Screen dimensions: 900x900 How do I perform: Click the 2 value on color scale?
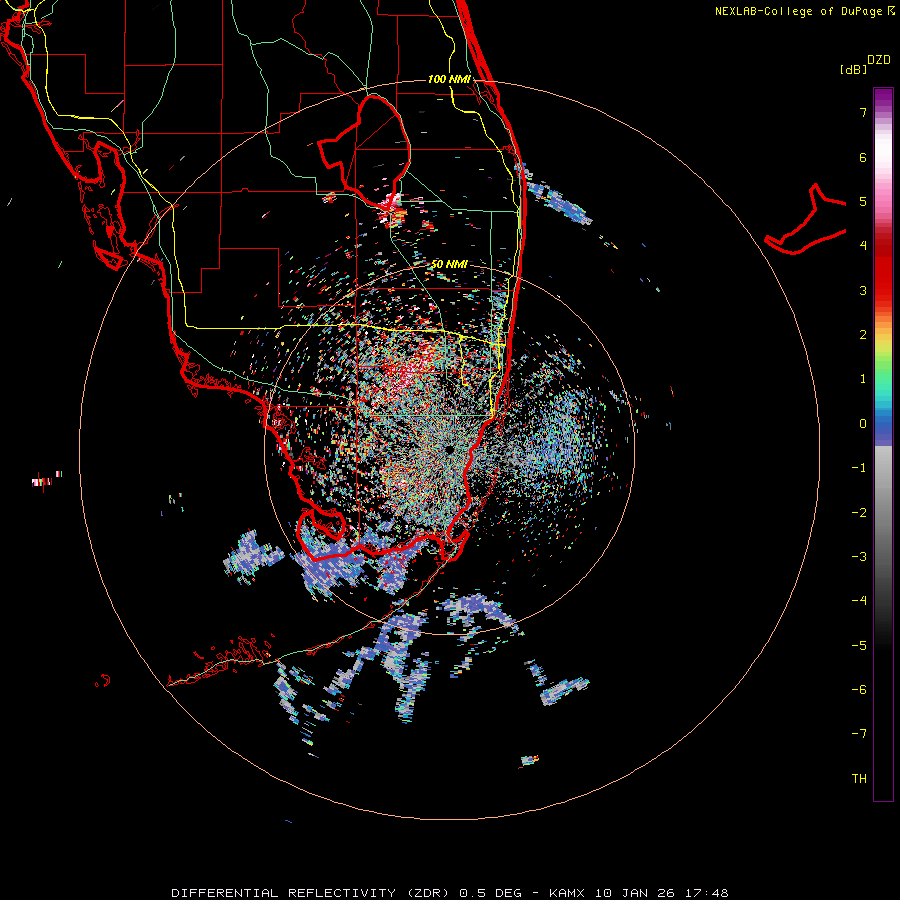pyautogui.click(x=863, y=335)
